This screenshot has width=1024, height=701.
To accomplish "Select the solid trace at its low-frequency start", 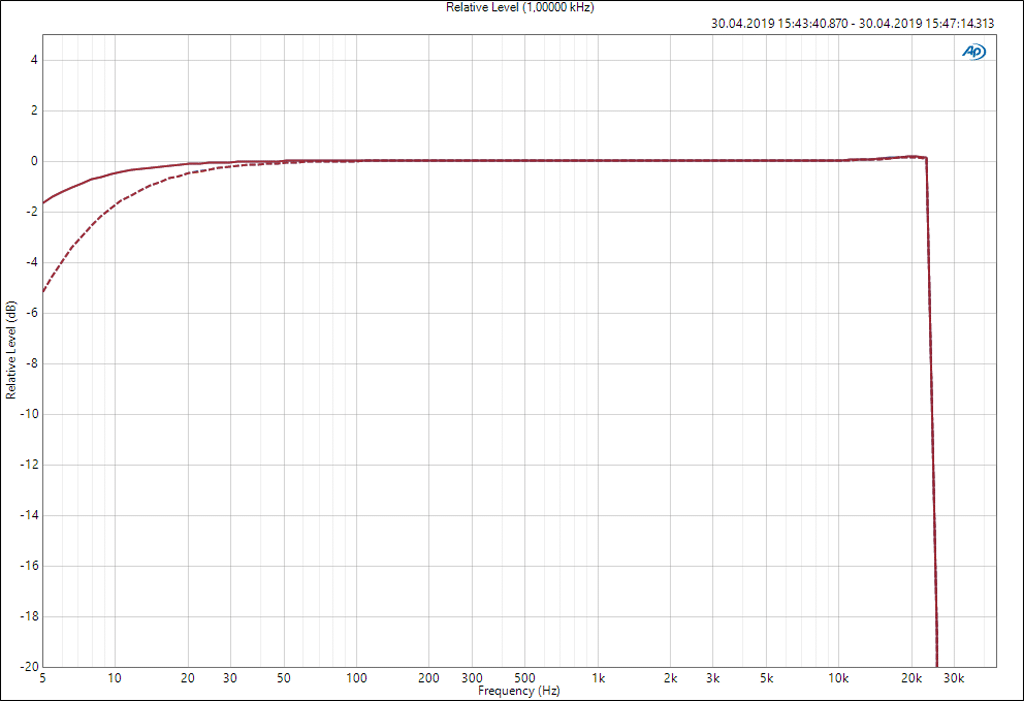I will tap(46, 201).
